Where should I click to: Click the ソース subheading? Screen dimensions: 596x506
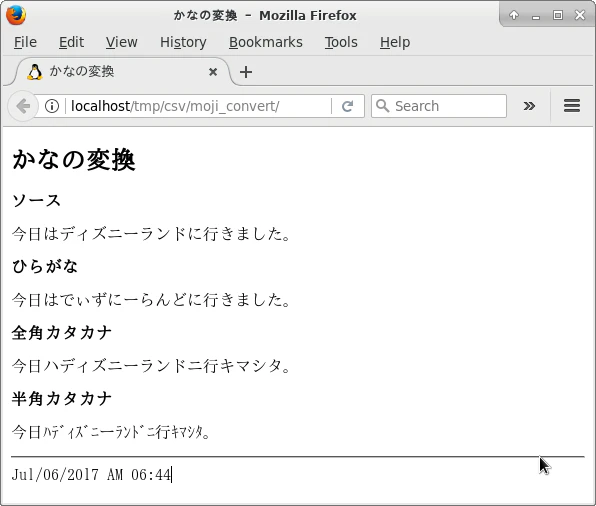36,200
